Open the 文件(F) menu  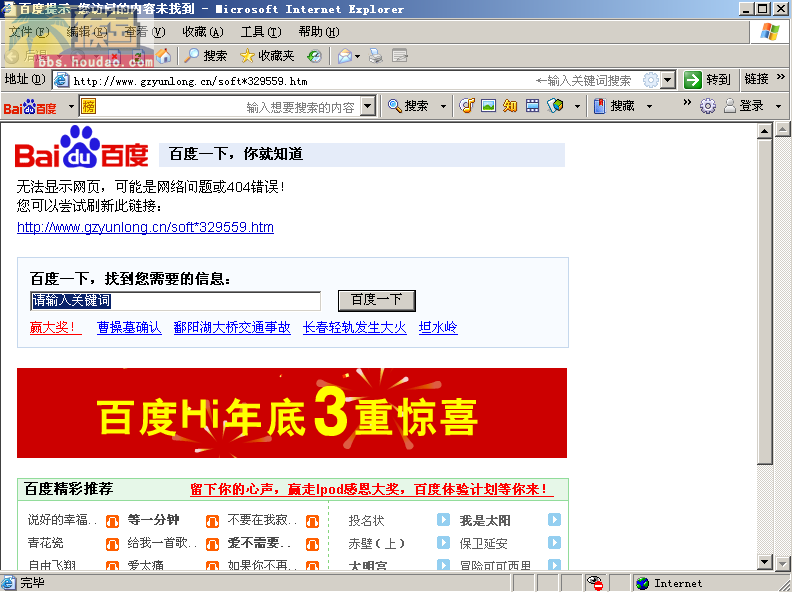coord(29,32)
